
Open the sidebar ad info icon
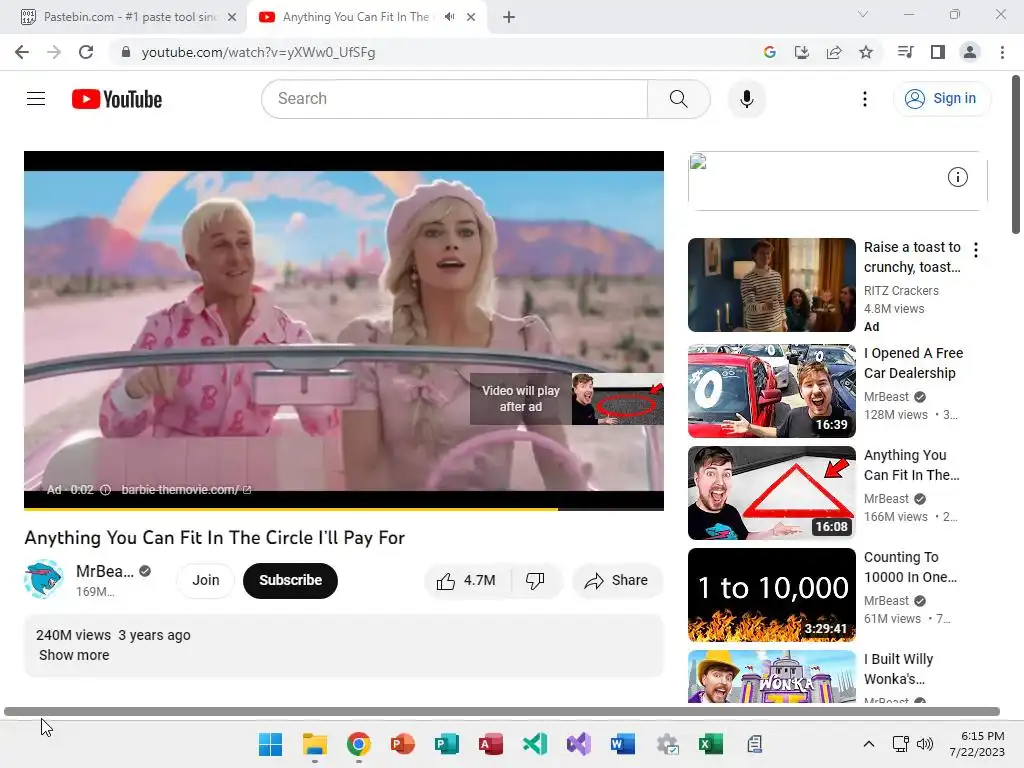click(957, 177)
